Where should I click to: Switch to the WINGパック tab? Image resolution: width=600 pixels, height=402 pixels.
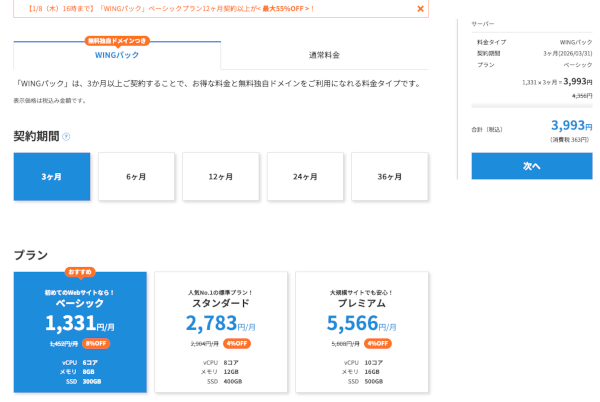click(x=117, y=55)
